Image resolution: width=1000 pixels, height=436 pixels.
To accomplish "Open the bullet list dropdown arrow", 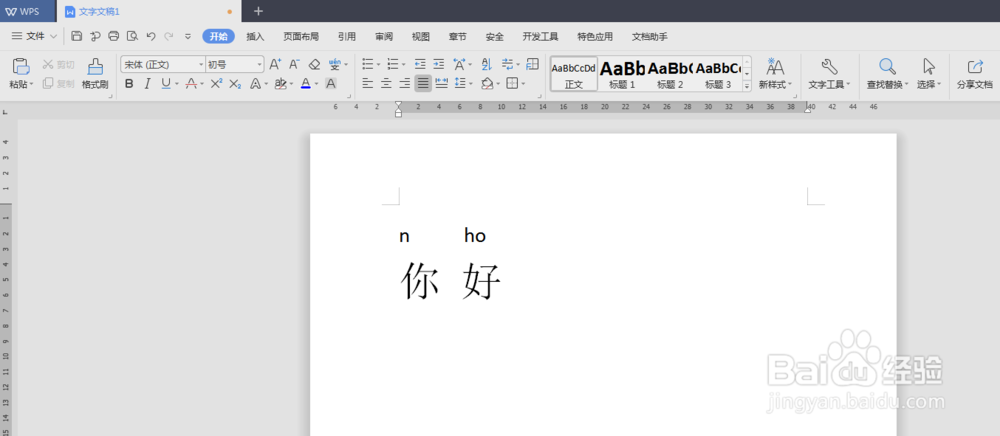I will point(378,64).
